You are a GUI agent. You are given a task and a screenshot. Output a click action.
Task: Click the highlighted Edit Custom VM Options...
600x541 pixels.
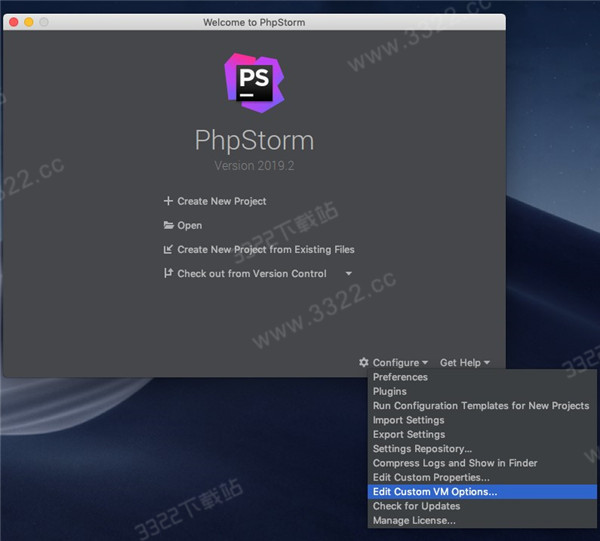[482, 492]
